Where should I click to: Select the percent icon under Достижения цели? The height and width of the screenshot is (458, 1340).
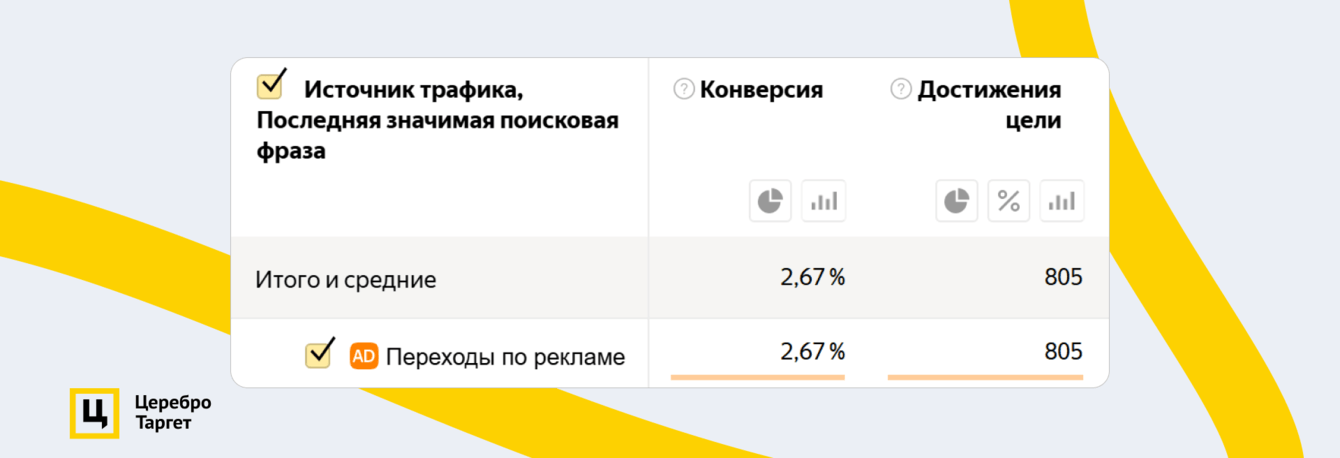[1009, 201]
